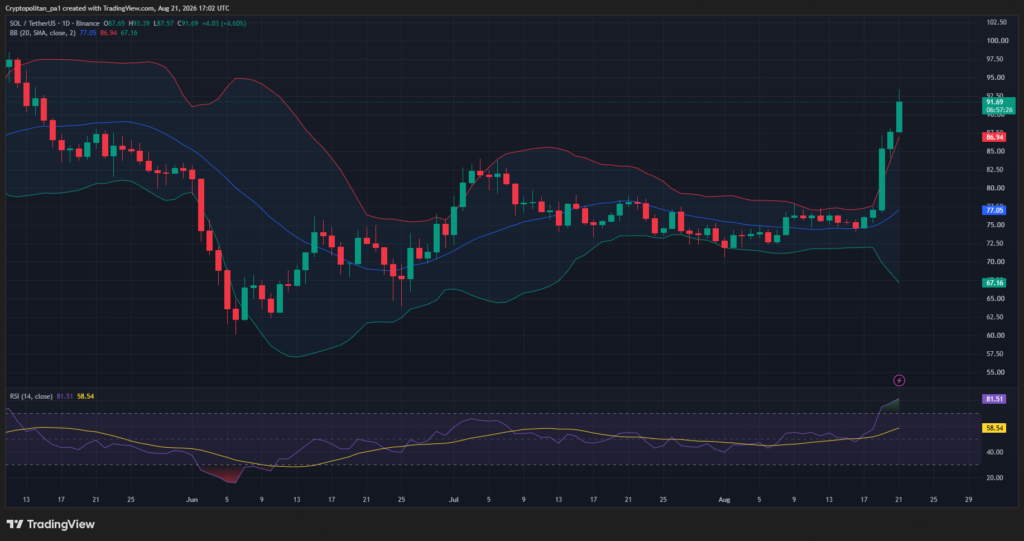
Task: Click the green 67.16 lower band axis label
Action: 994,283
